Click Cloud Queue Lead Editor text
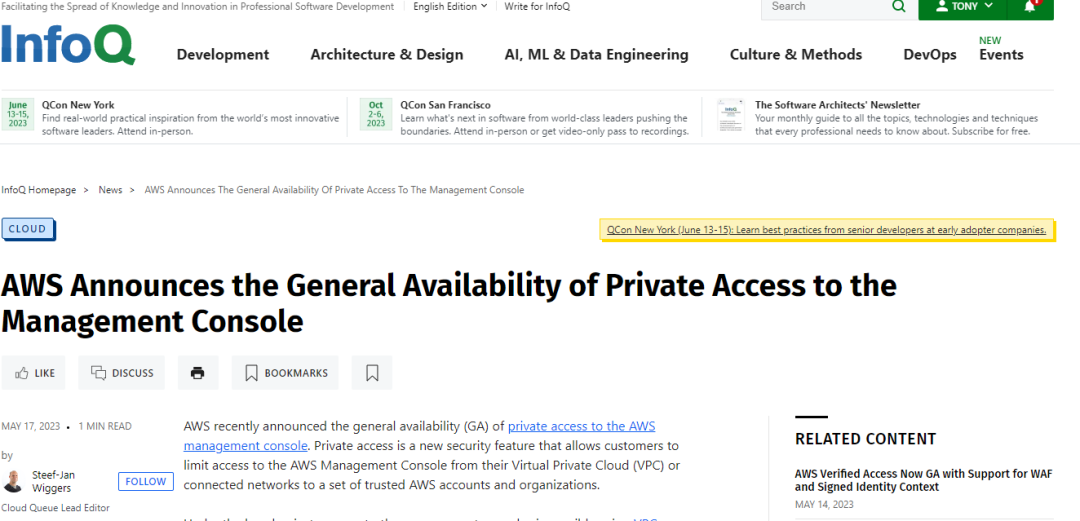 click(55, 508)
